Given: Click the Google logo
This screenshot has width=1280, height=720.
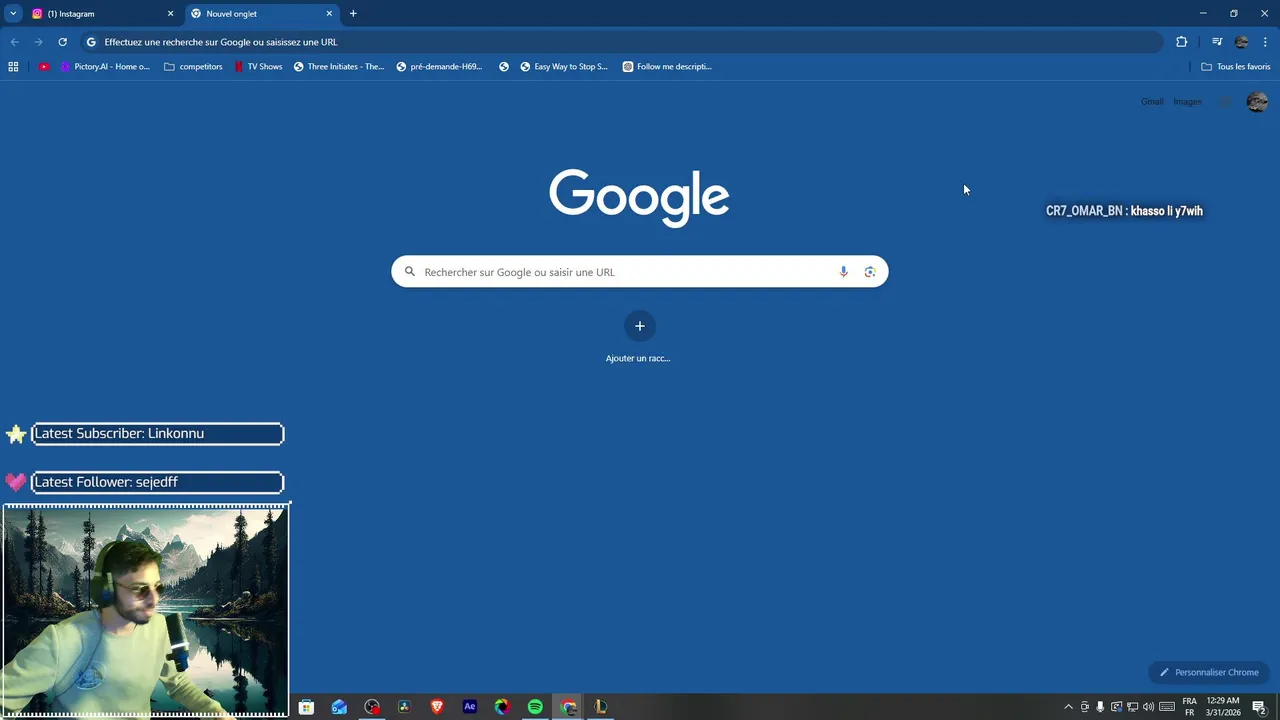Looking at the screenshot, I should pos(639,198).
